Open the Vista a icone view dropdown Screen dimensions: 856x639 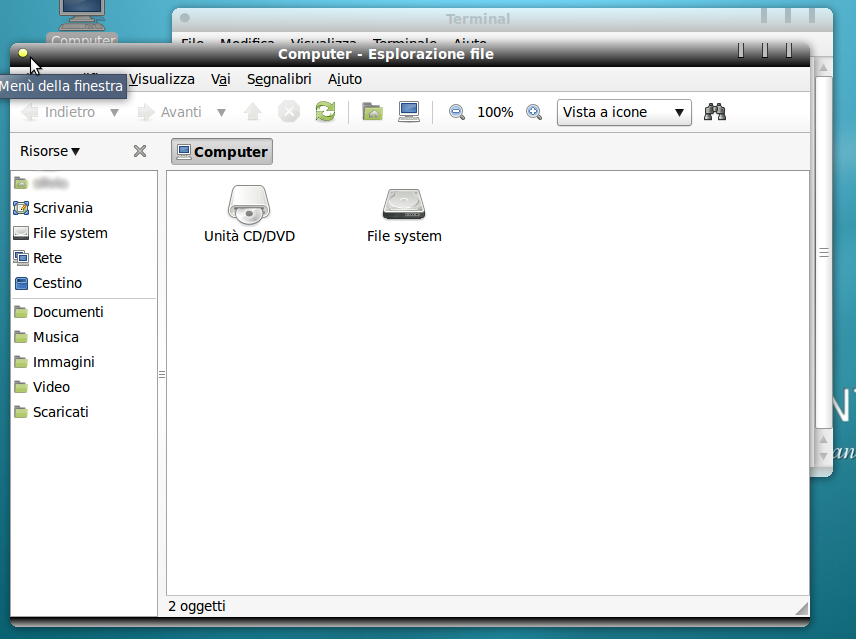pyautogui.click(x=624, y=112)
